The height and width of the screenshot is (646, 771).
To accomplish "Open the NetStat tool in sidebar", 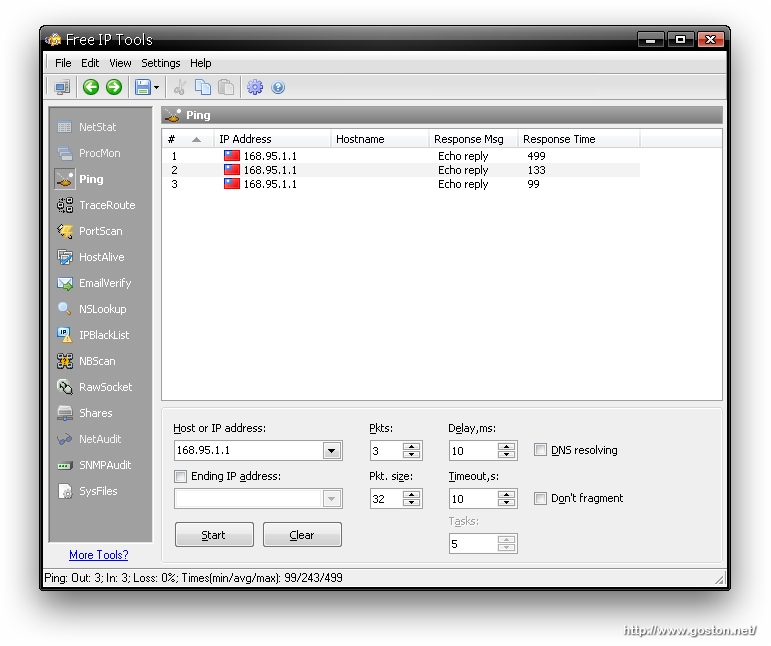I will 97,127.
